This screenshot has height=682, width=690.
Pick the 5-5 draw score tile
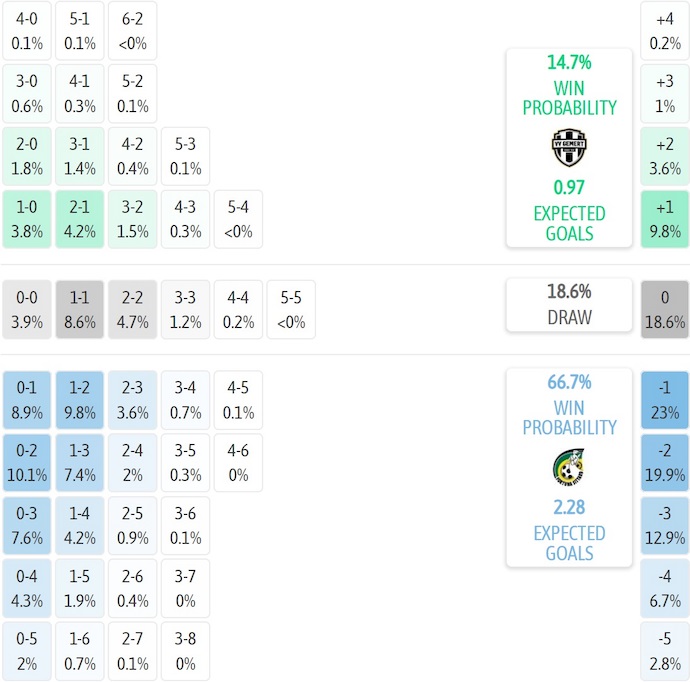click(291, 311)
